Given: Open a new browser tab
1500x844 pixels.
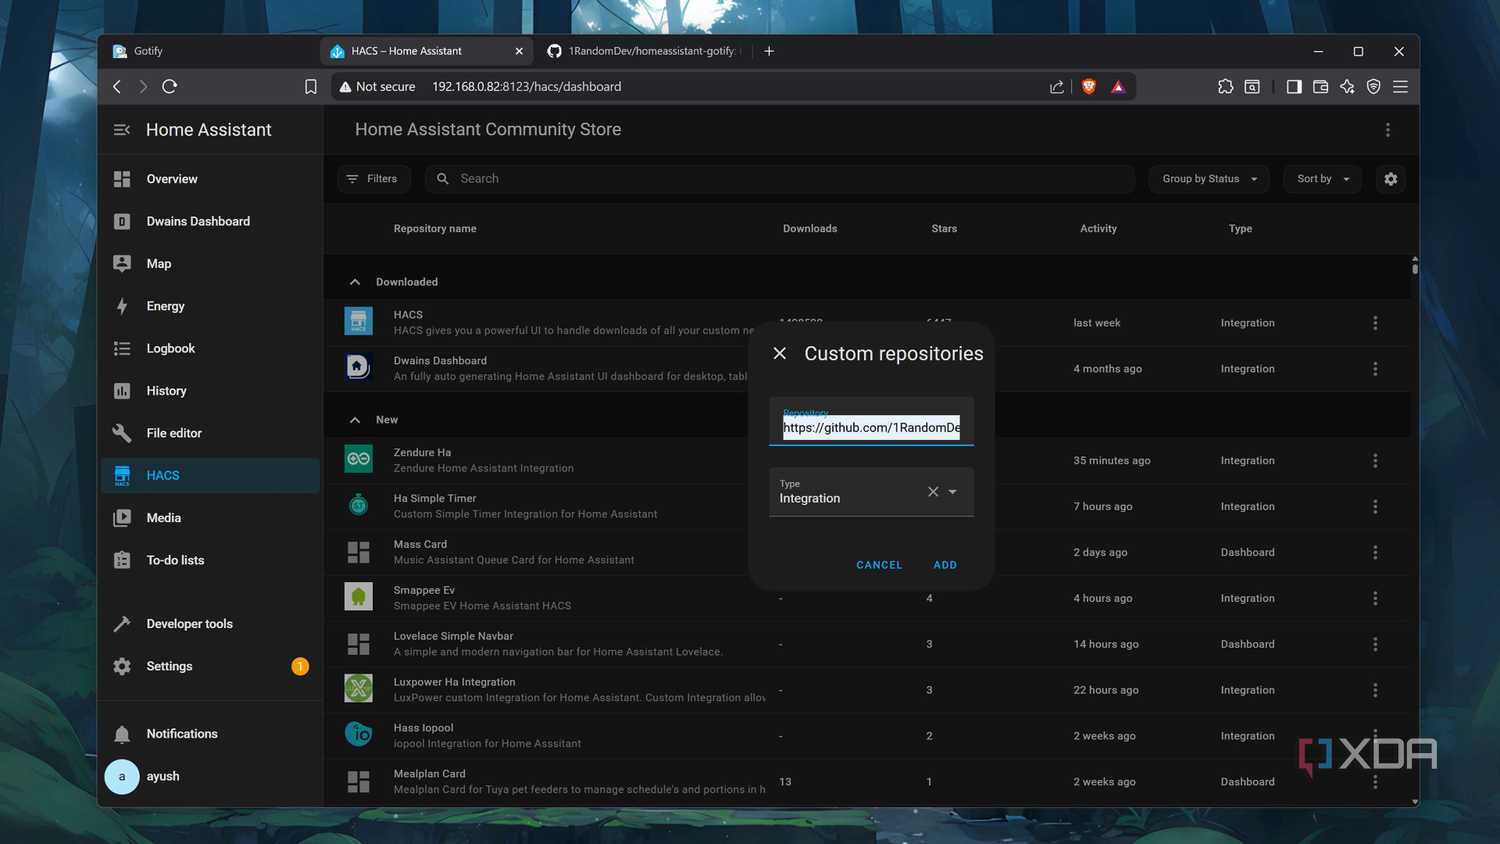Looking at the screenshot, I should 769,51.
